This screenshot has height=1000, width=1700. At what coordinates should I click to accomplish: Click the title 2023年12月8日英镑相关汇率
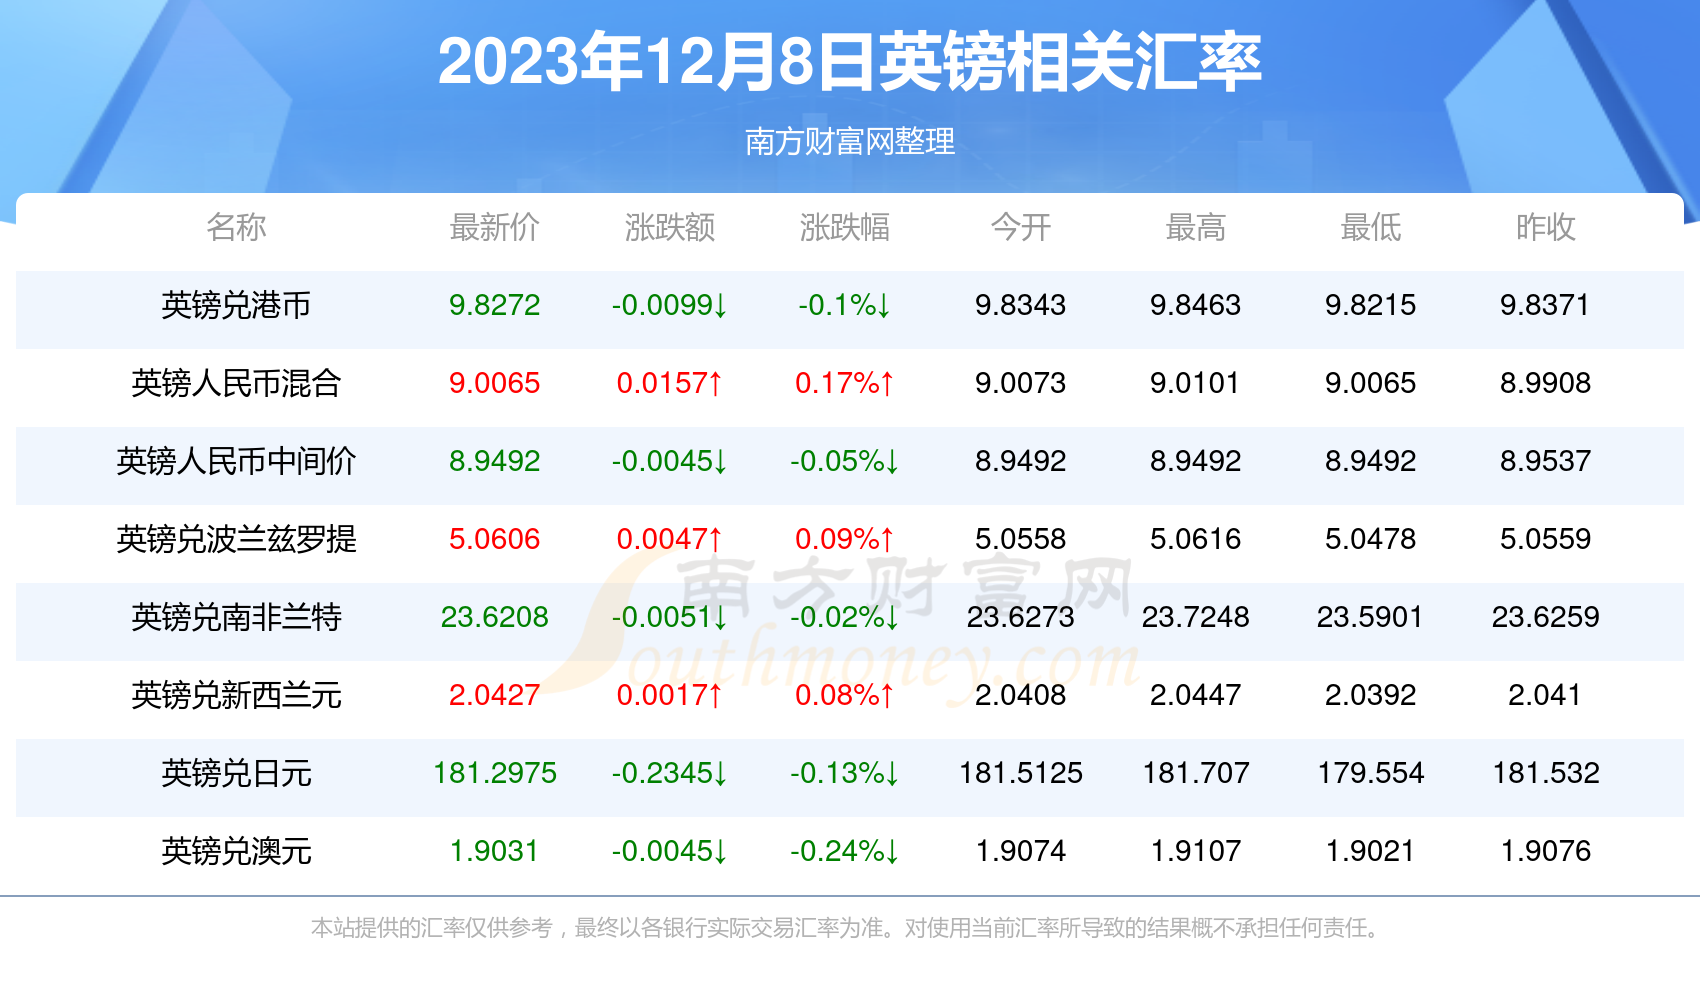tap(849, 62)
